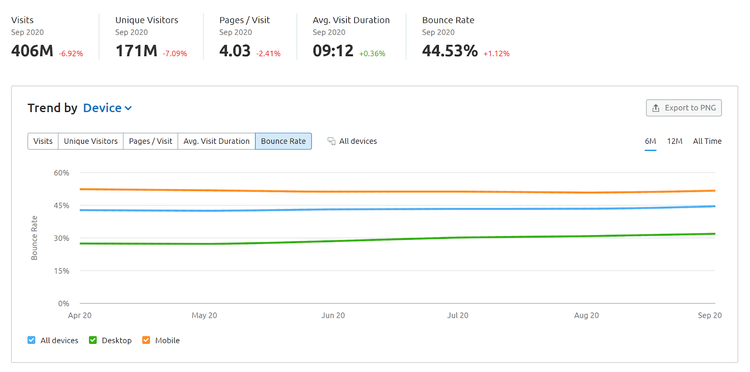Click the All devices filter label
Image resolution: width=750 pixels, height=372 pixels.
358,142
